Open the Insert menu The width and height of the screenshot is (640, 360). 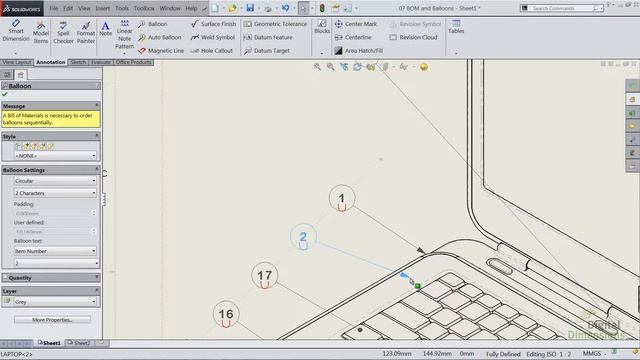point(102,8)
